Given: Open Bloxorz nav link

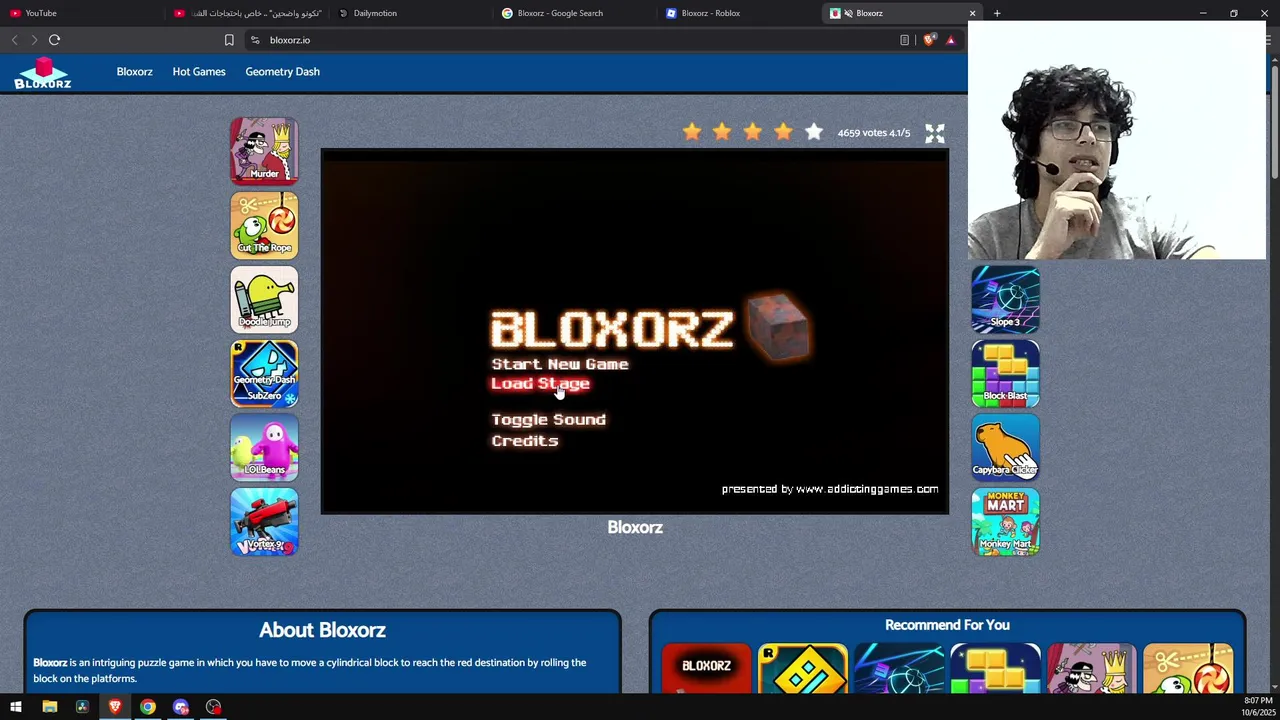Looking at the screenshot, I should [x=134, y=72].
